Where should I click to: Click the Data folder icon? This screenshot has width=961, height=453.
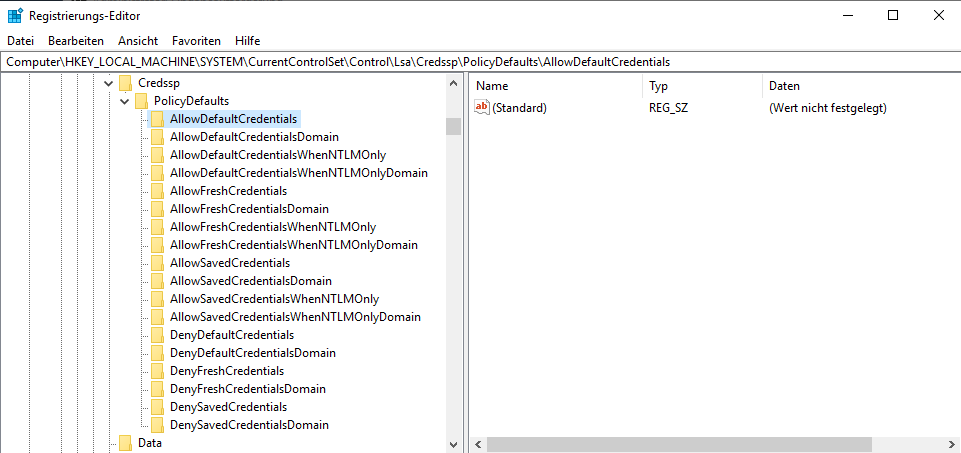tap(125, 443)
